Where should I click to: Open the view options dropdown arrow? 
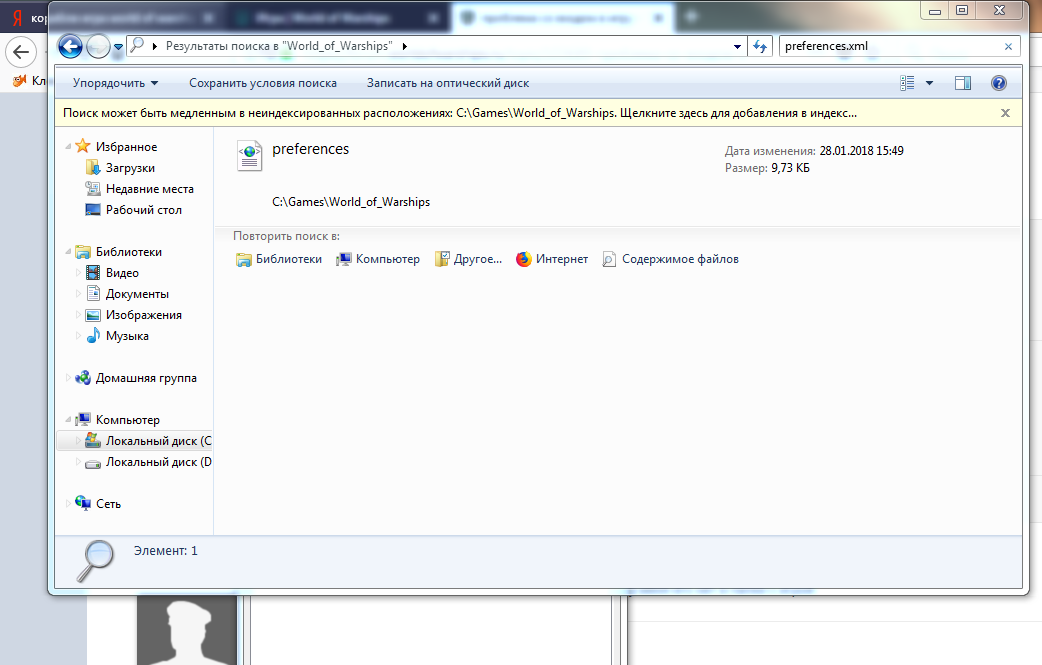(929, 83)
